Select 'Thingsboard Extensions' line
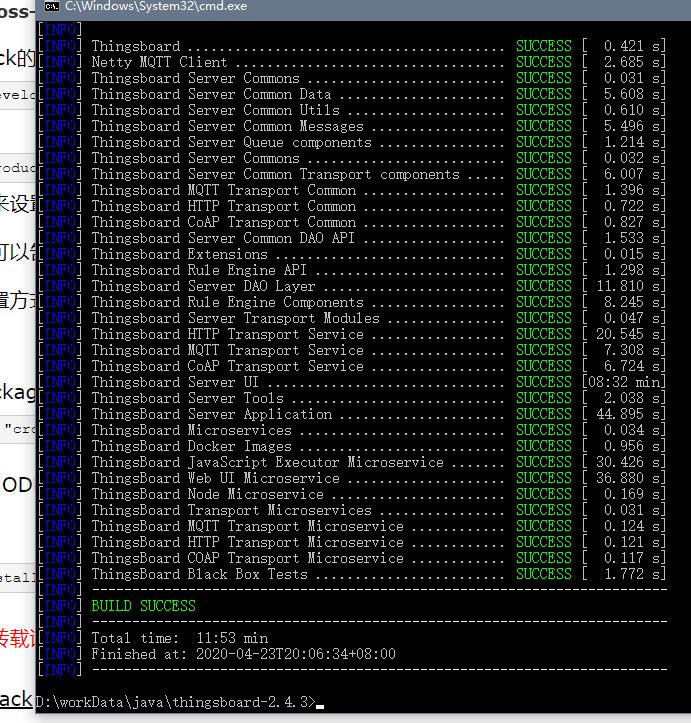This screenshot has width=691, height=723. coord(352,254)
